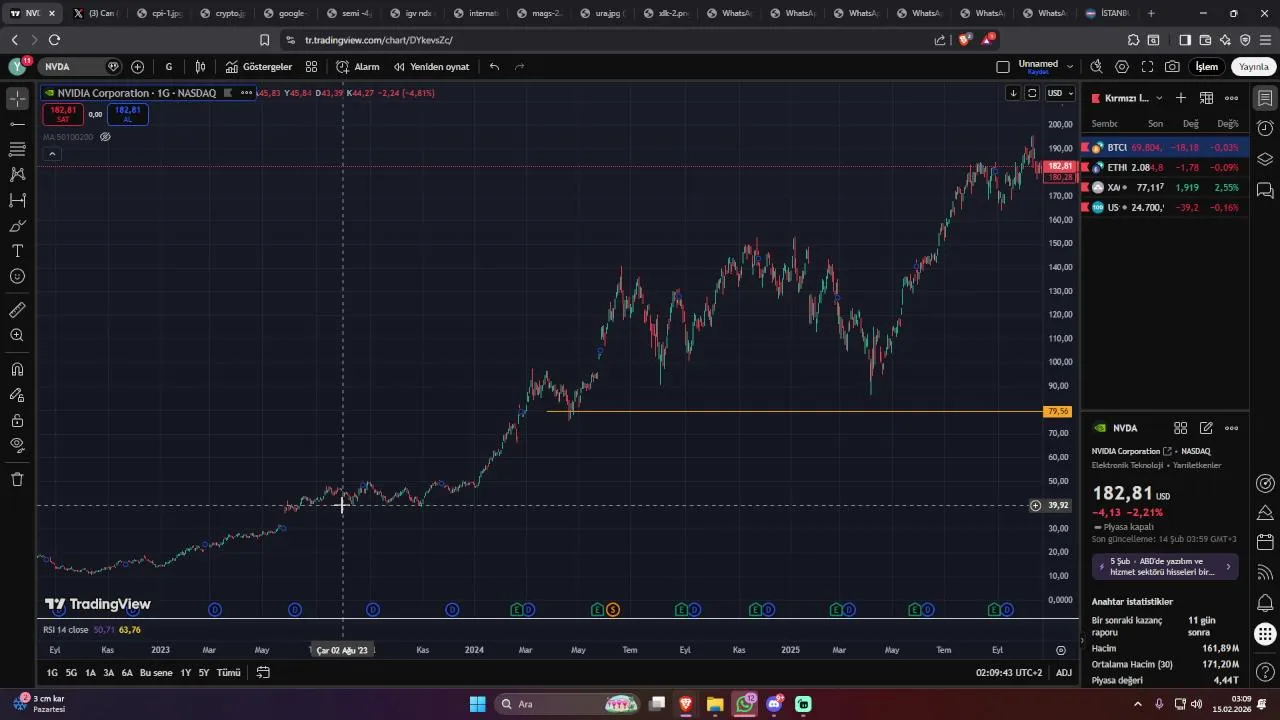Click the trash remove objects icon
The image size is (1280, 720).
coord(17,480)
